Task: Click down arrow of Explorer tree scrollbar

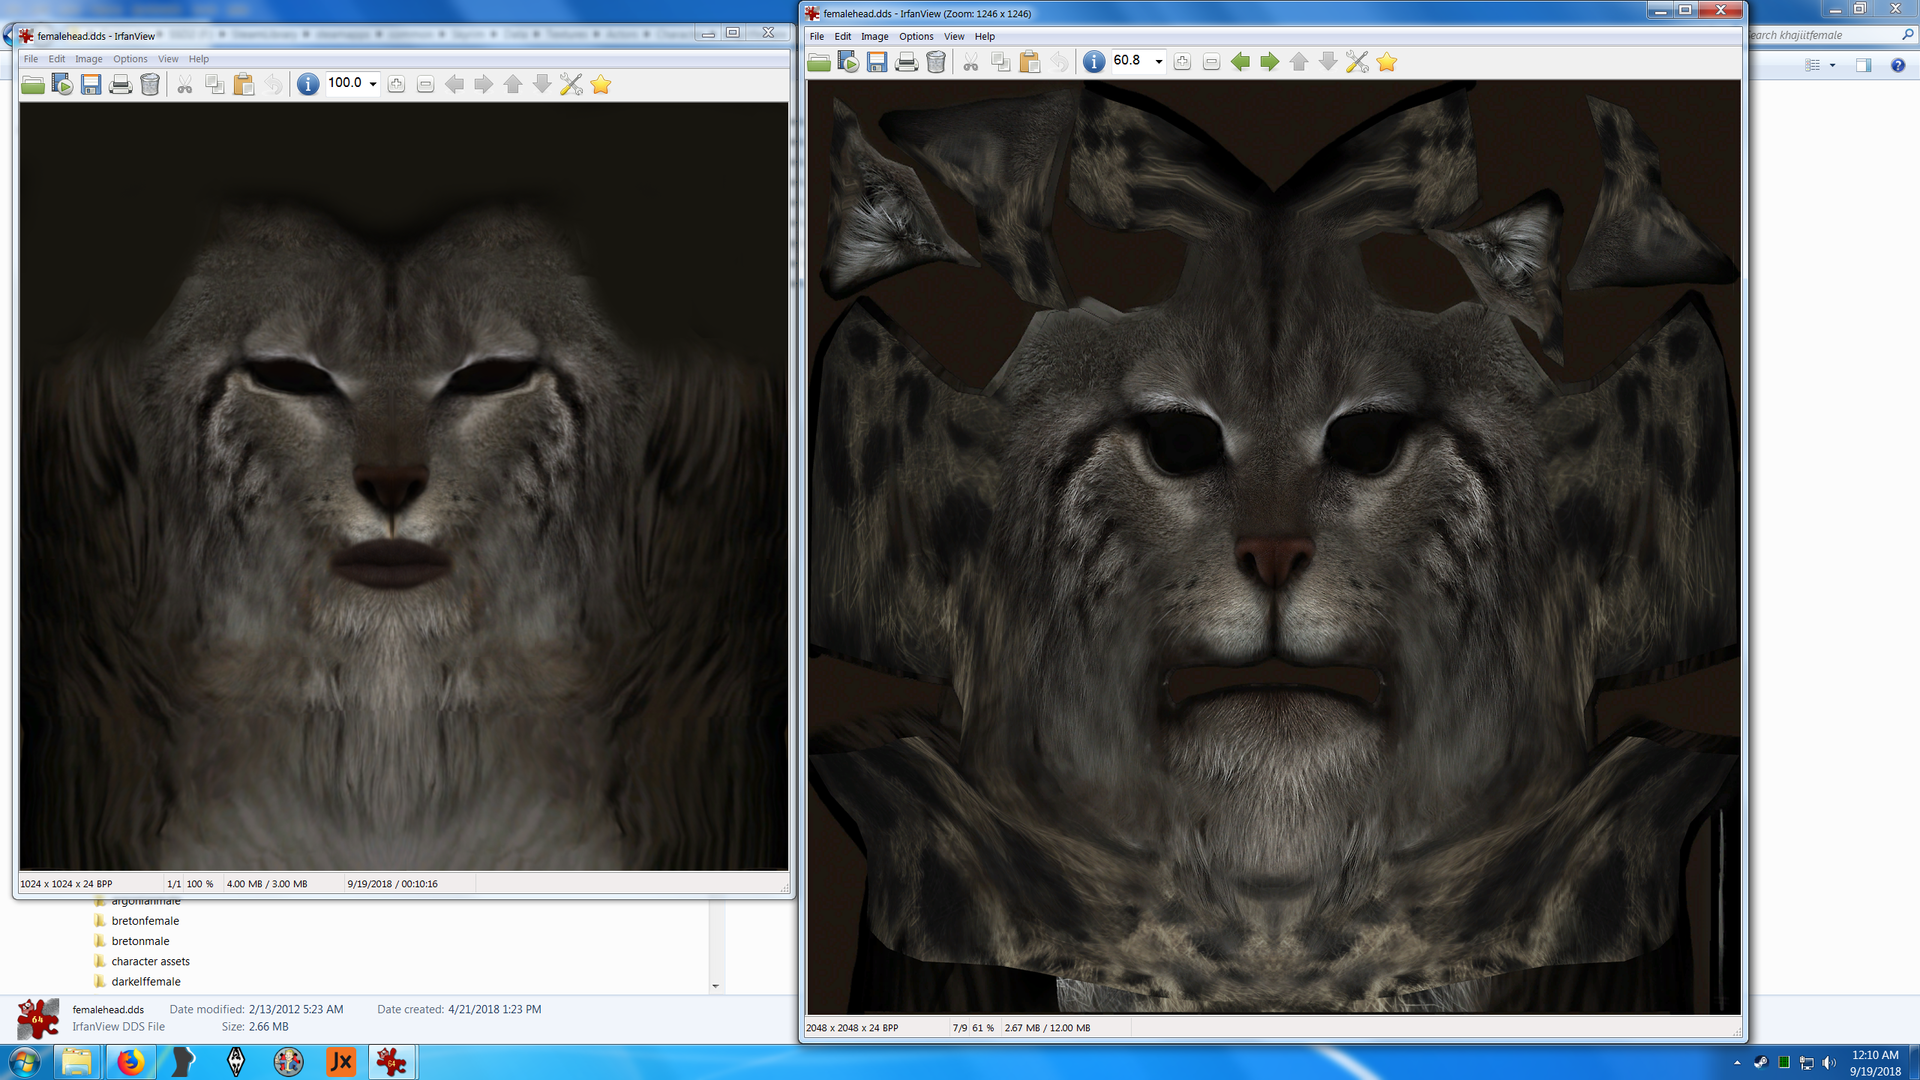Action: tap(715, 986)
